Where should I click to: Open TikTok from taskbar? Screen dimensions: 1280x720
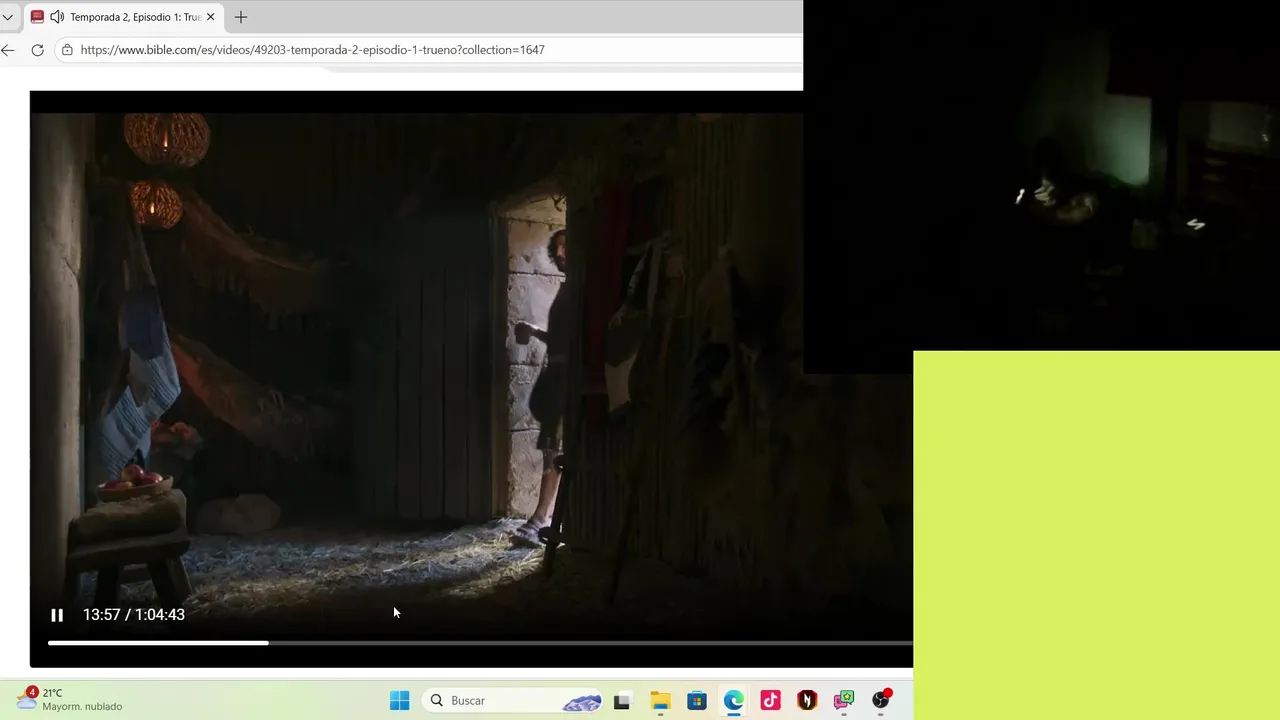click(770, 701)
